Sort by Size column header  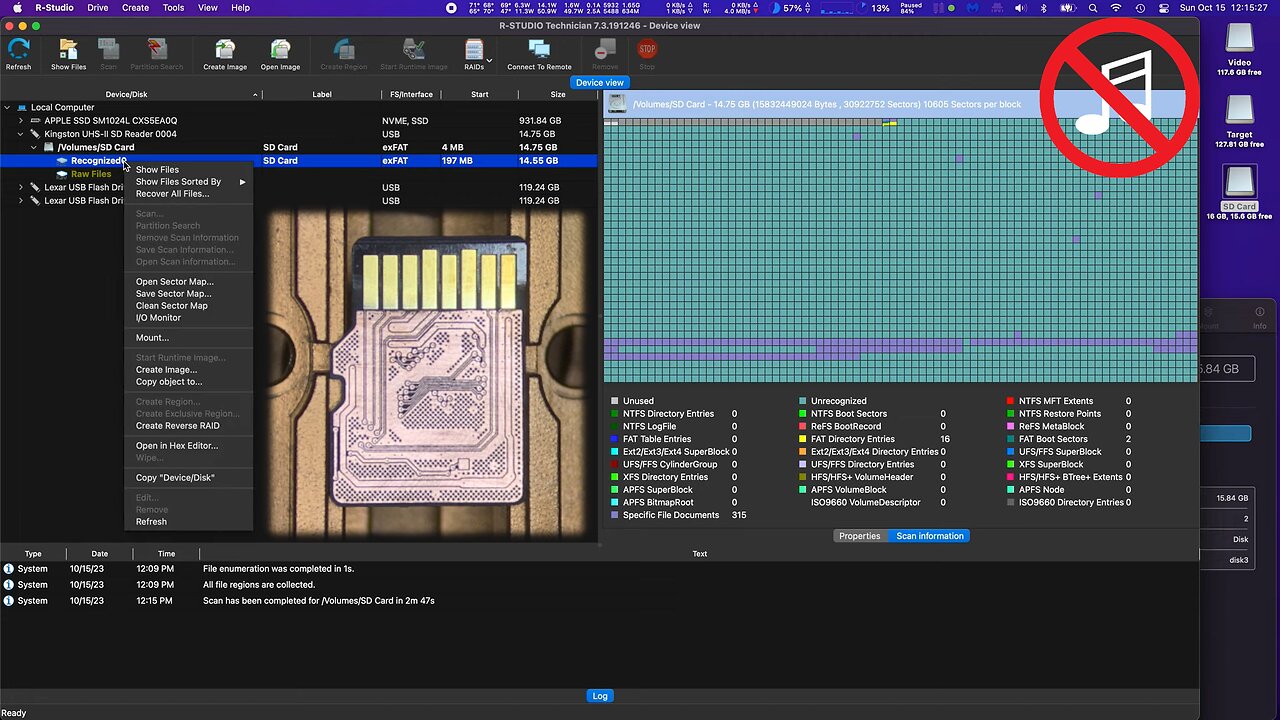click(x=558, y=95)
